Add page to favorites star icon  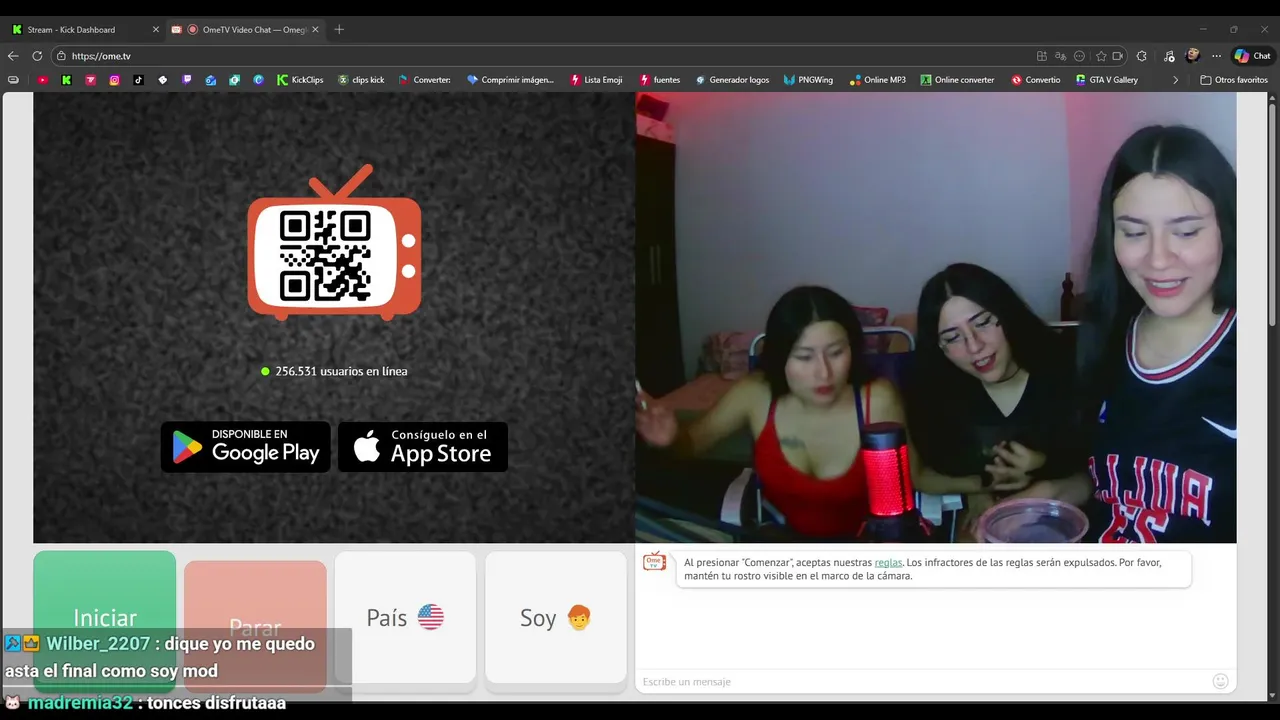(x=1101, y=56)
